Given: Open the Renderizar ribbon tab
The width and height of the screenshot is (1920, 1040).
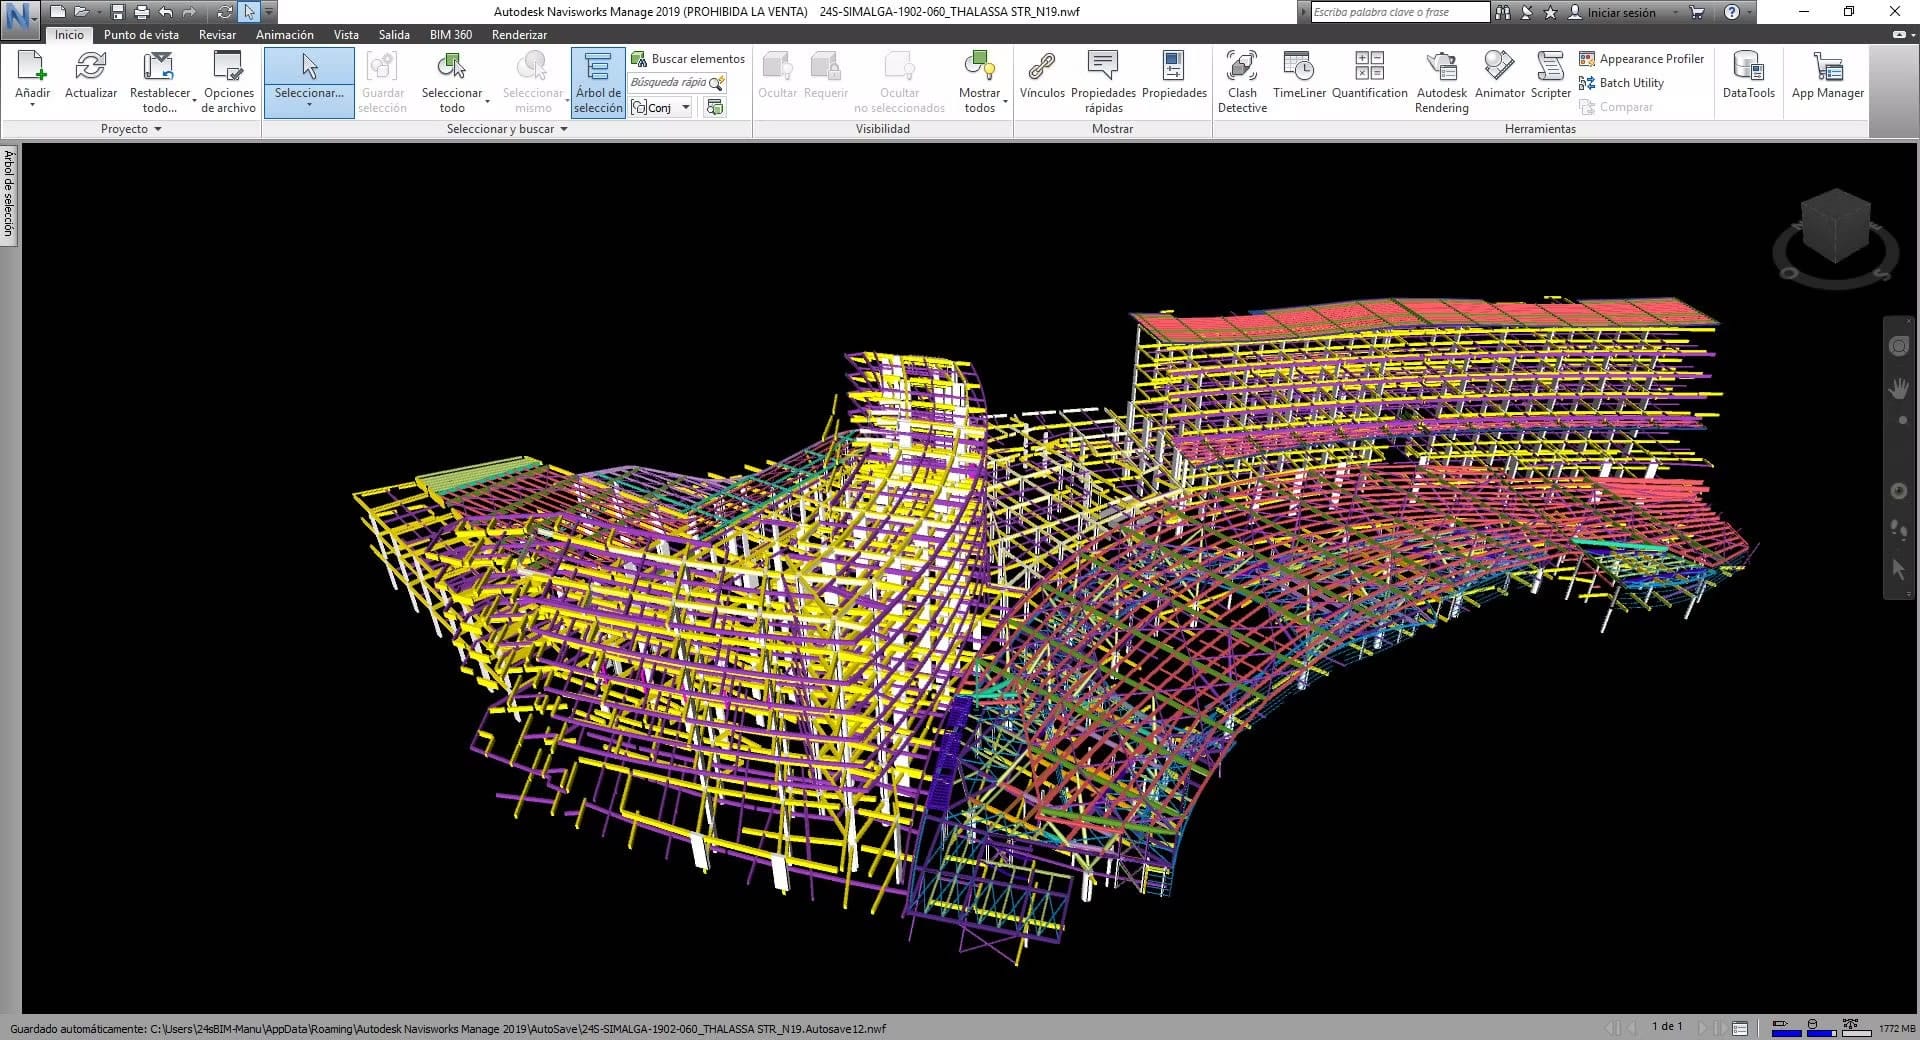Looking at the screenshot, I should click(x=519, y=34).
